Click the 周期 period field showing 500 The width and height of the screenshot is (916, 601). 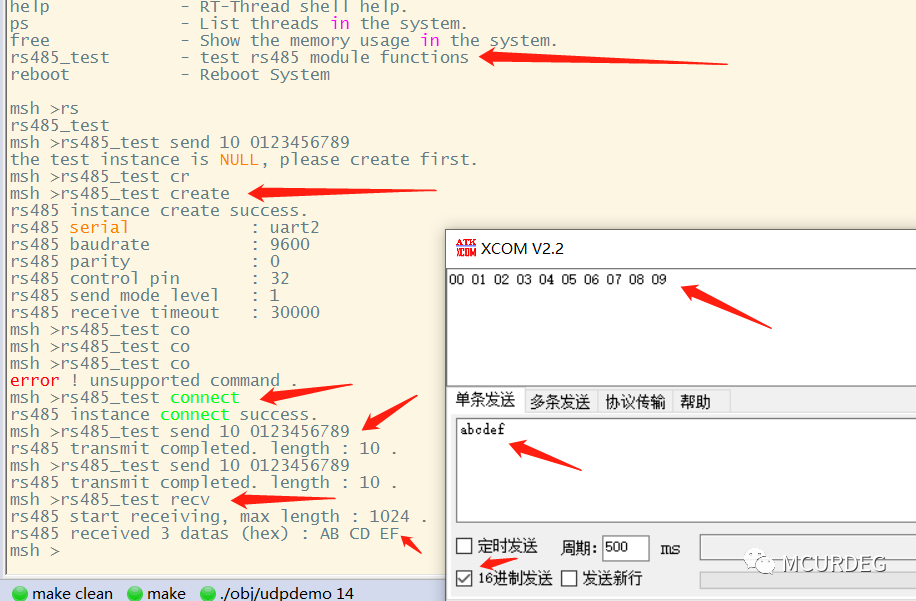tap(625, 547)
